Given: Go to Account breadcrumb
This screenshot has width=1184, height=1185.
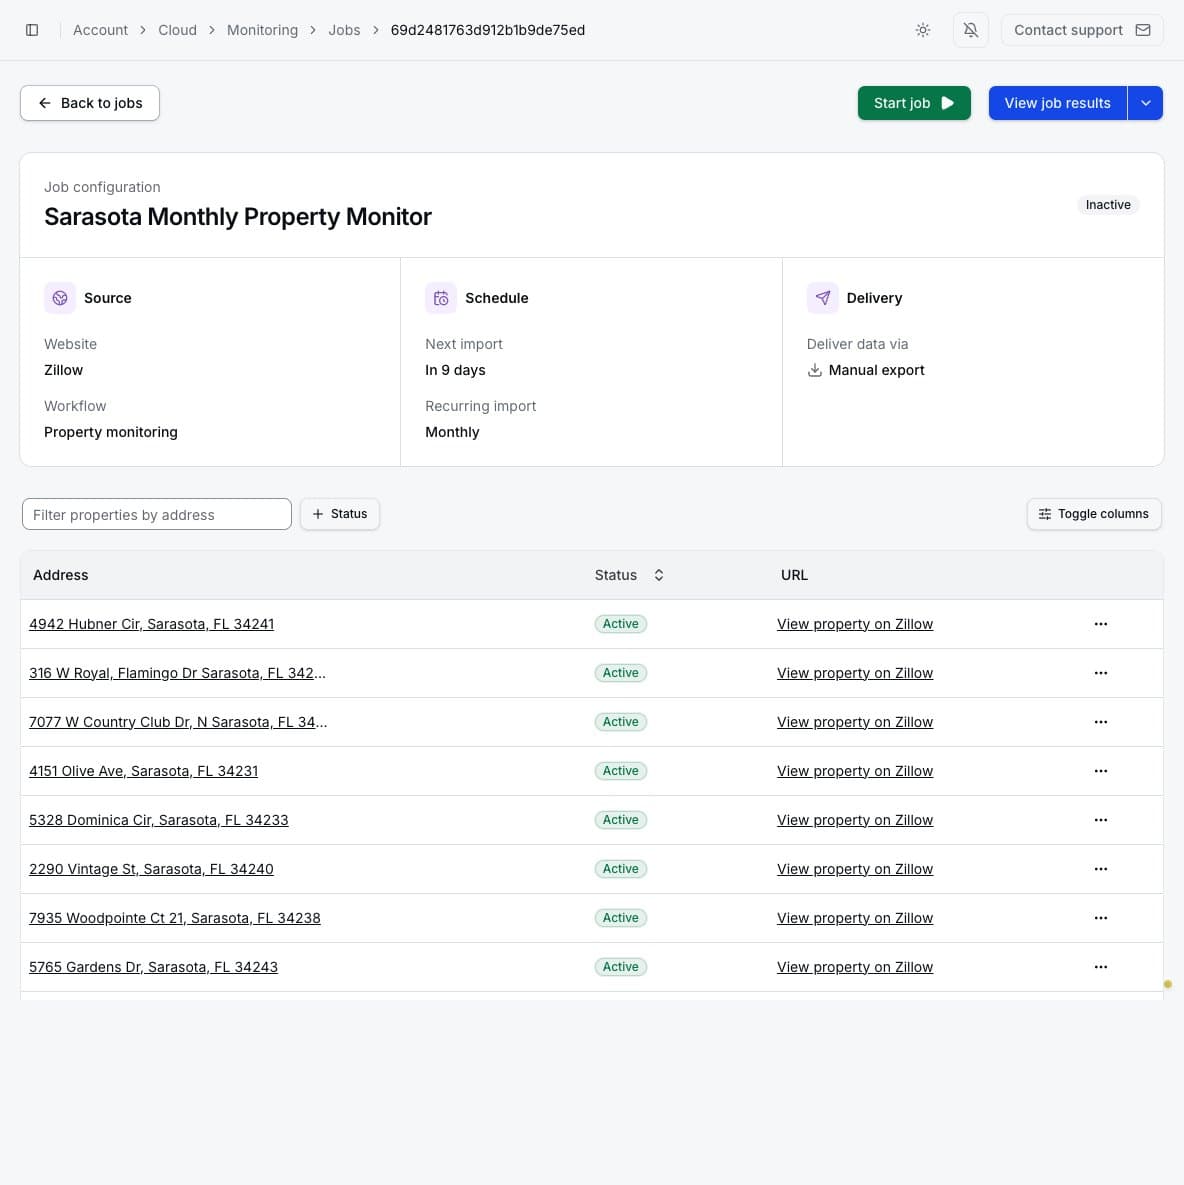Looking at the screenshot, I should [x=100, y=30].
